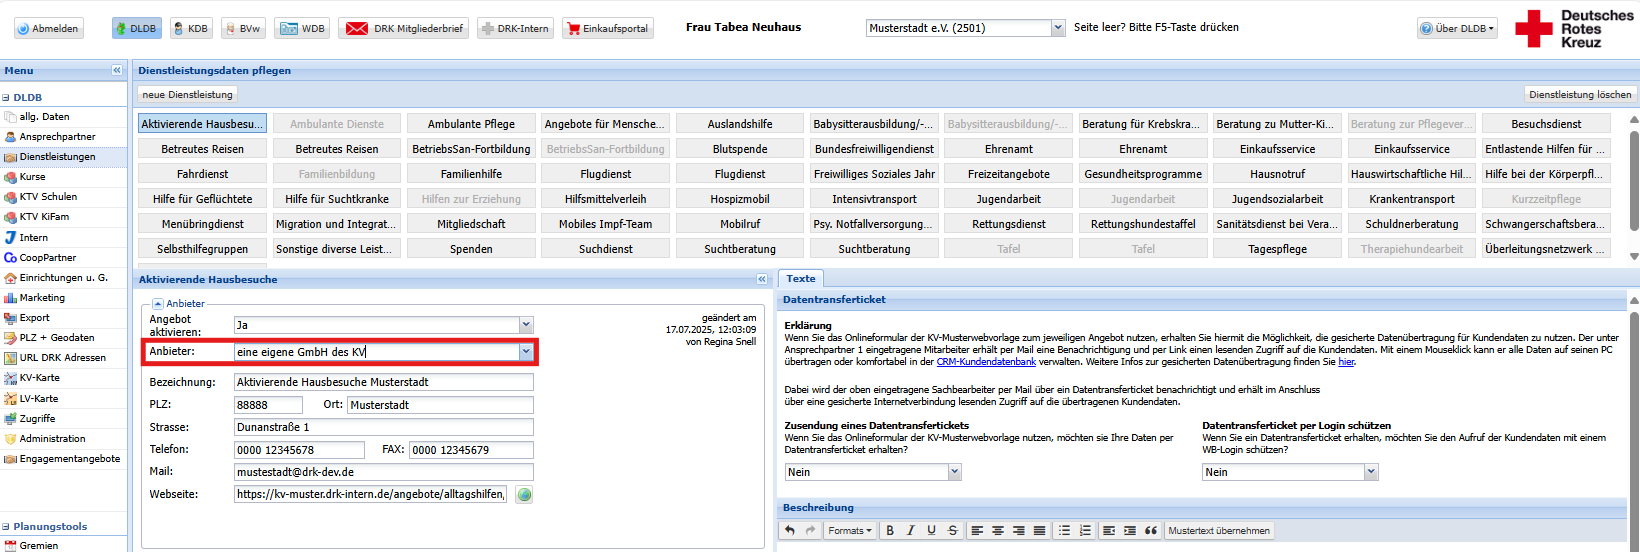Open website via globe icon next to Webseite
1640x552 pixels.
point(524,494)
